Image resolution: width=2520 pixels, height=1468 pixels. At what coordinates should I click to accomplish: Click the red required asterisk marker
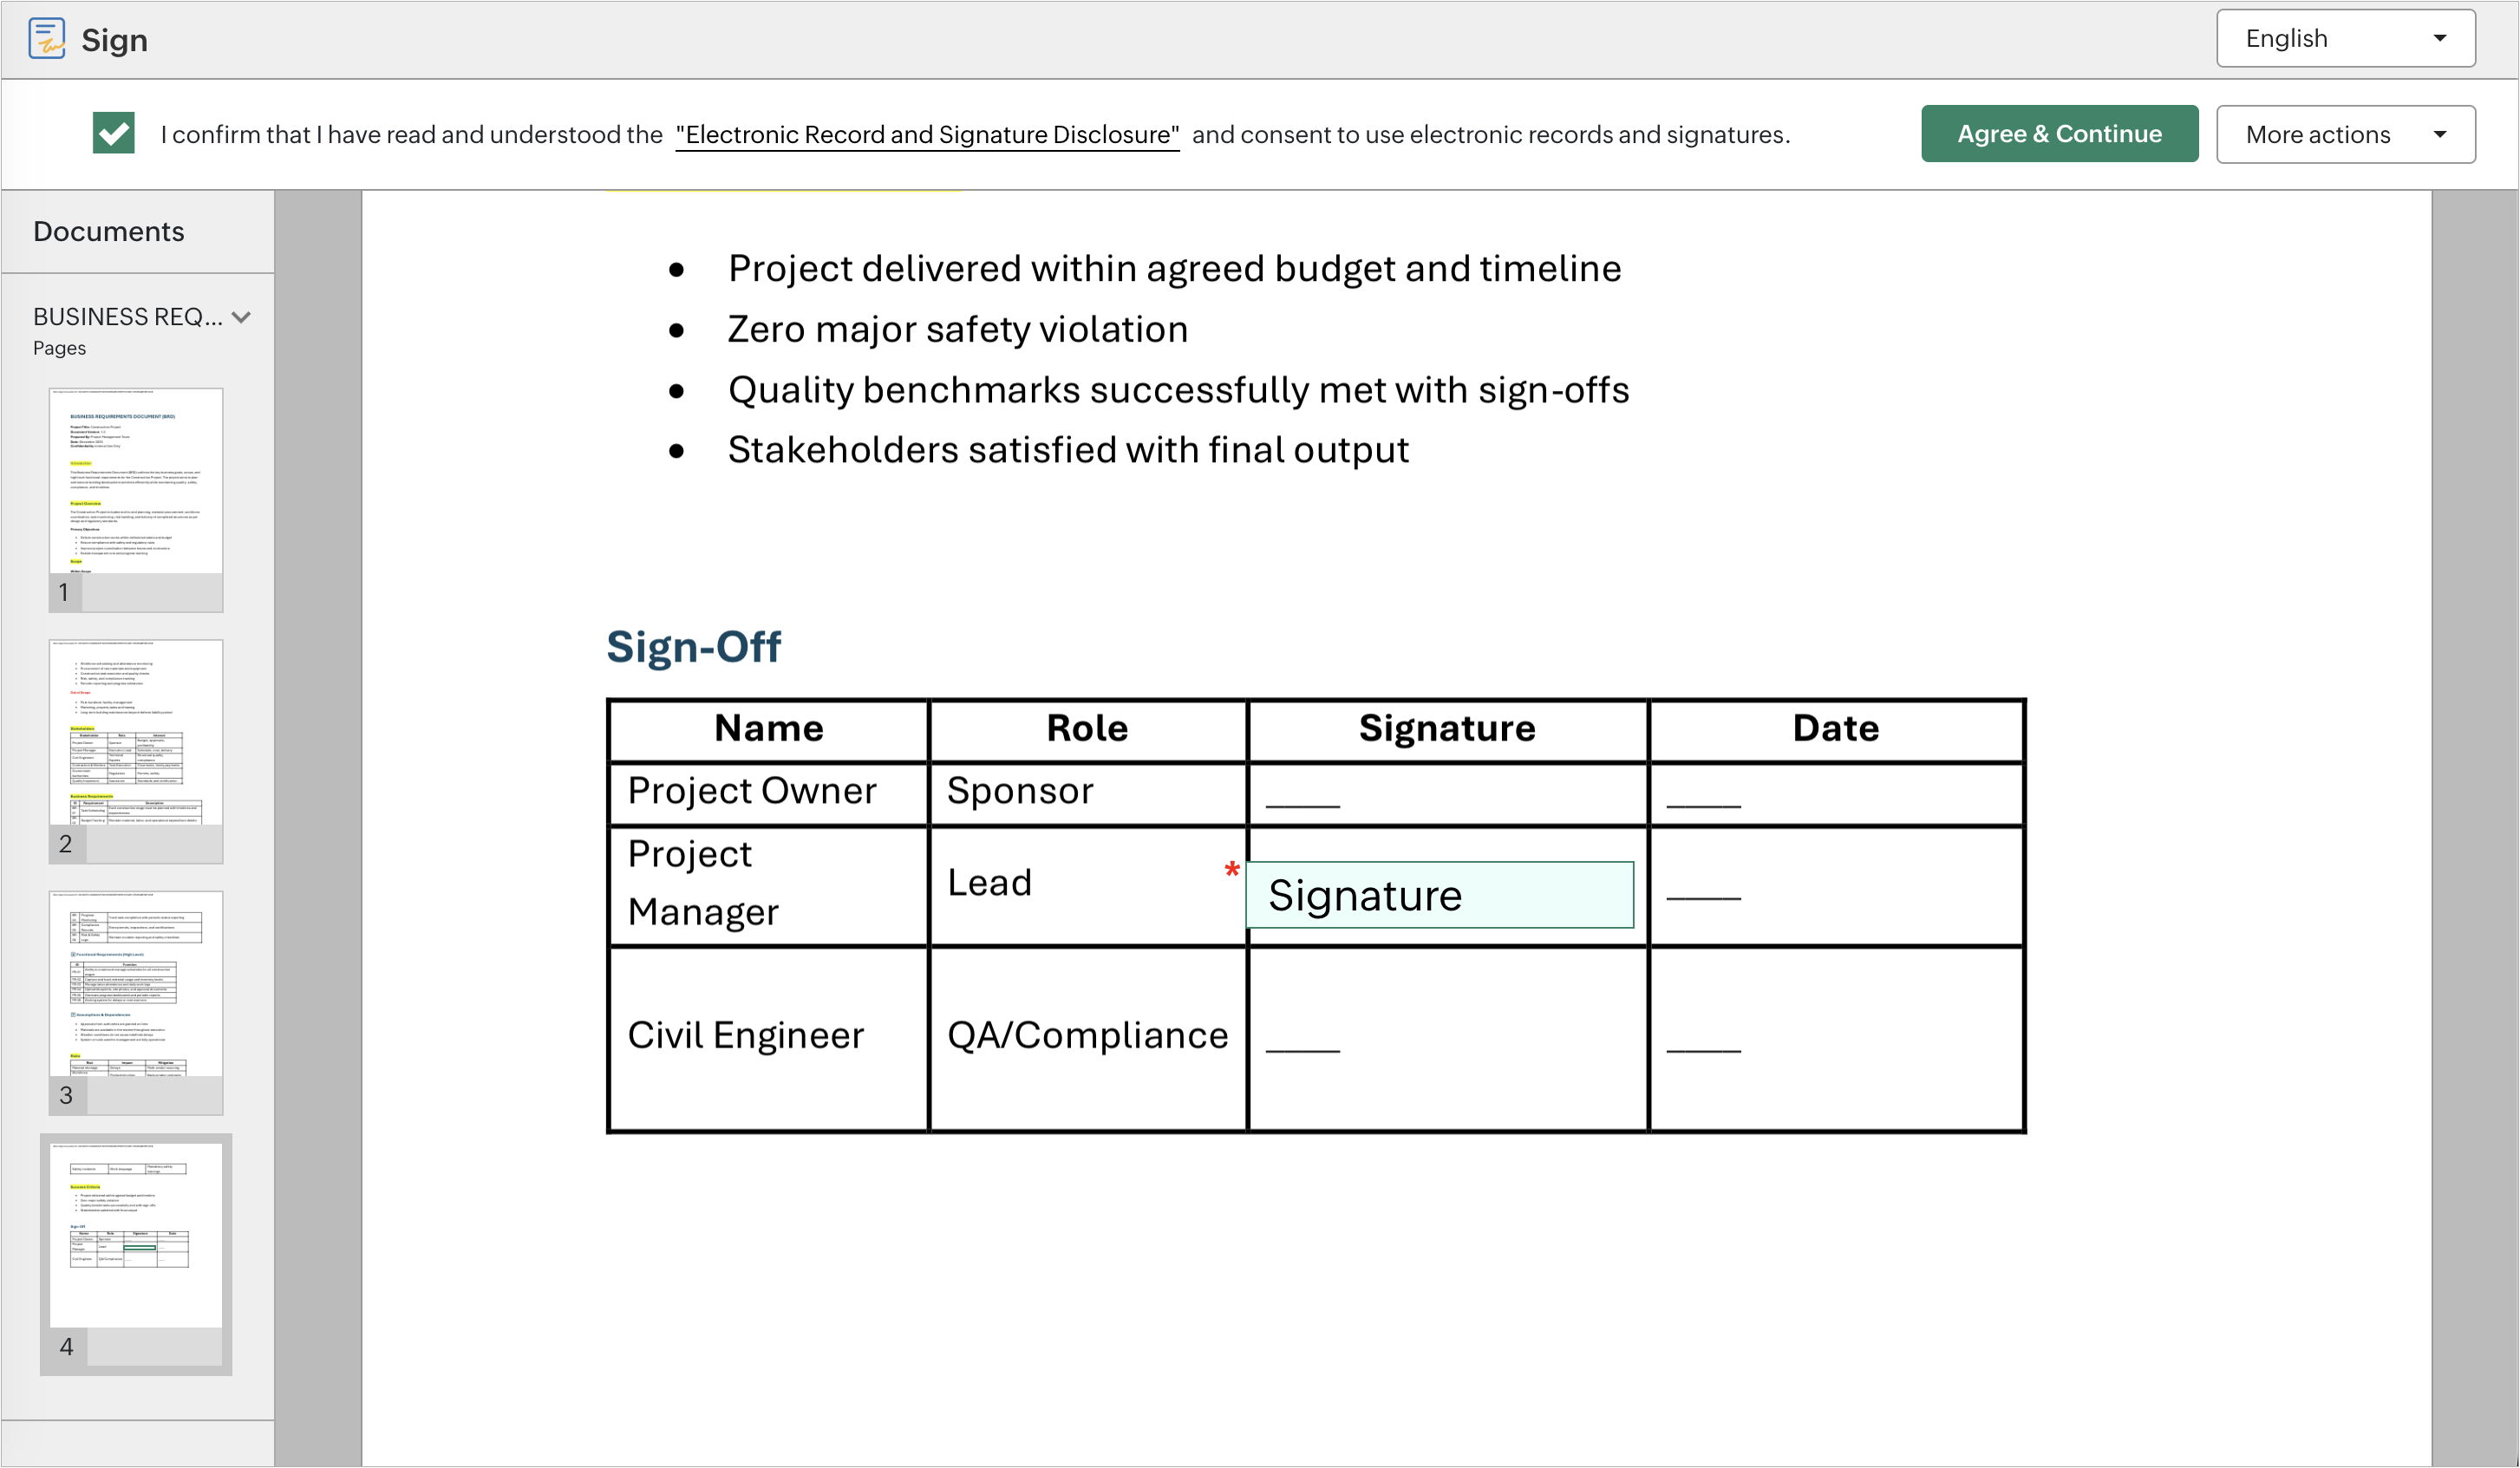click(x=1231, y=871)
